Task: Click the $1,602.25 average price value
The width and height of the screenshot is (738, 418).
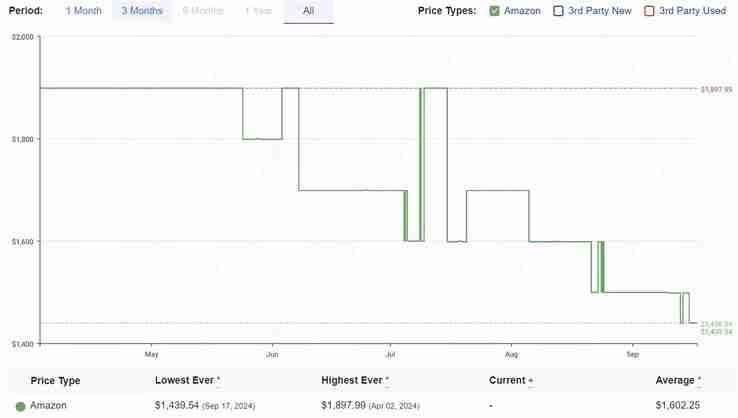Action: [677, 405]
